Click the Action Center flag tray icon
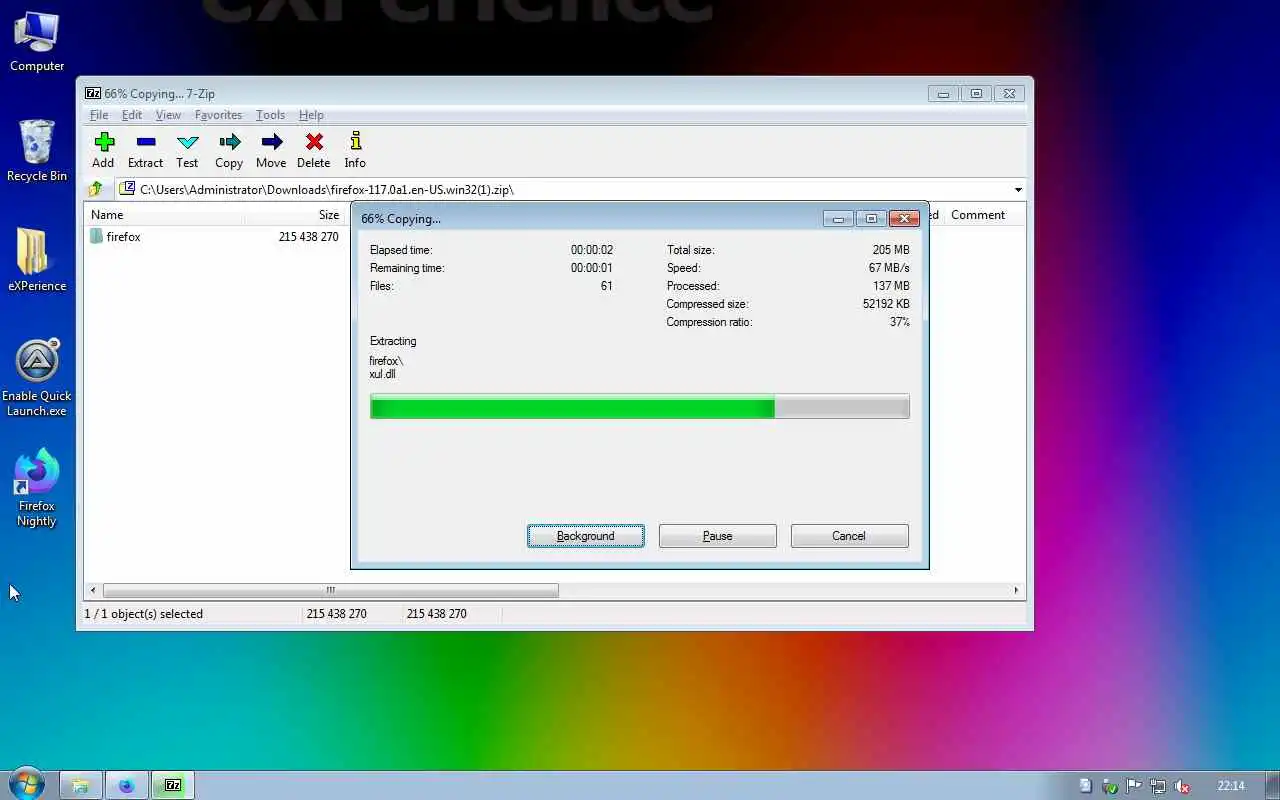Image resolution: width=1280 pixels, height=800 pixels. [1134, 786]
